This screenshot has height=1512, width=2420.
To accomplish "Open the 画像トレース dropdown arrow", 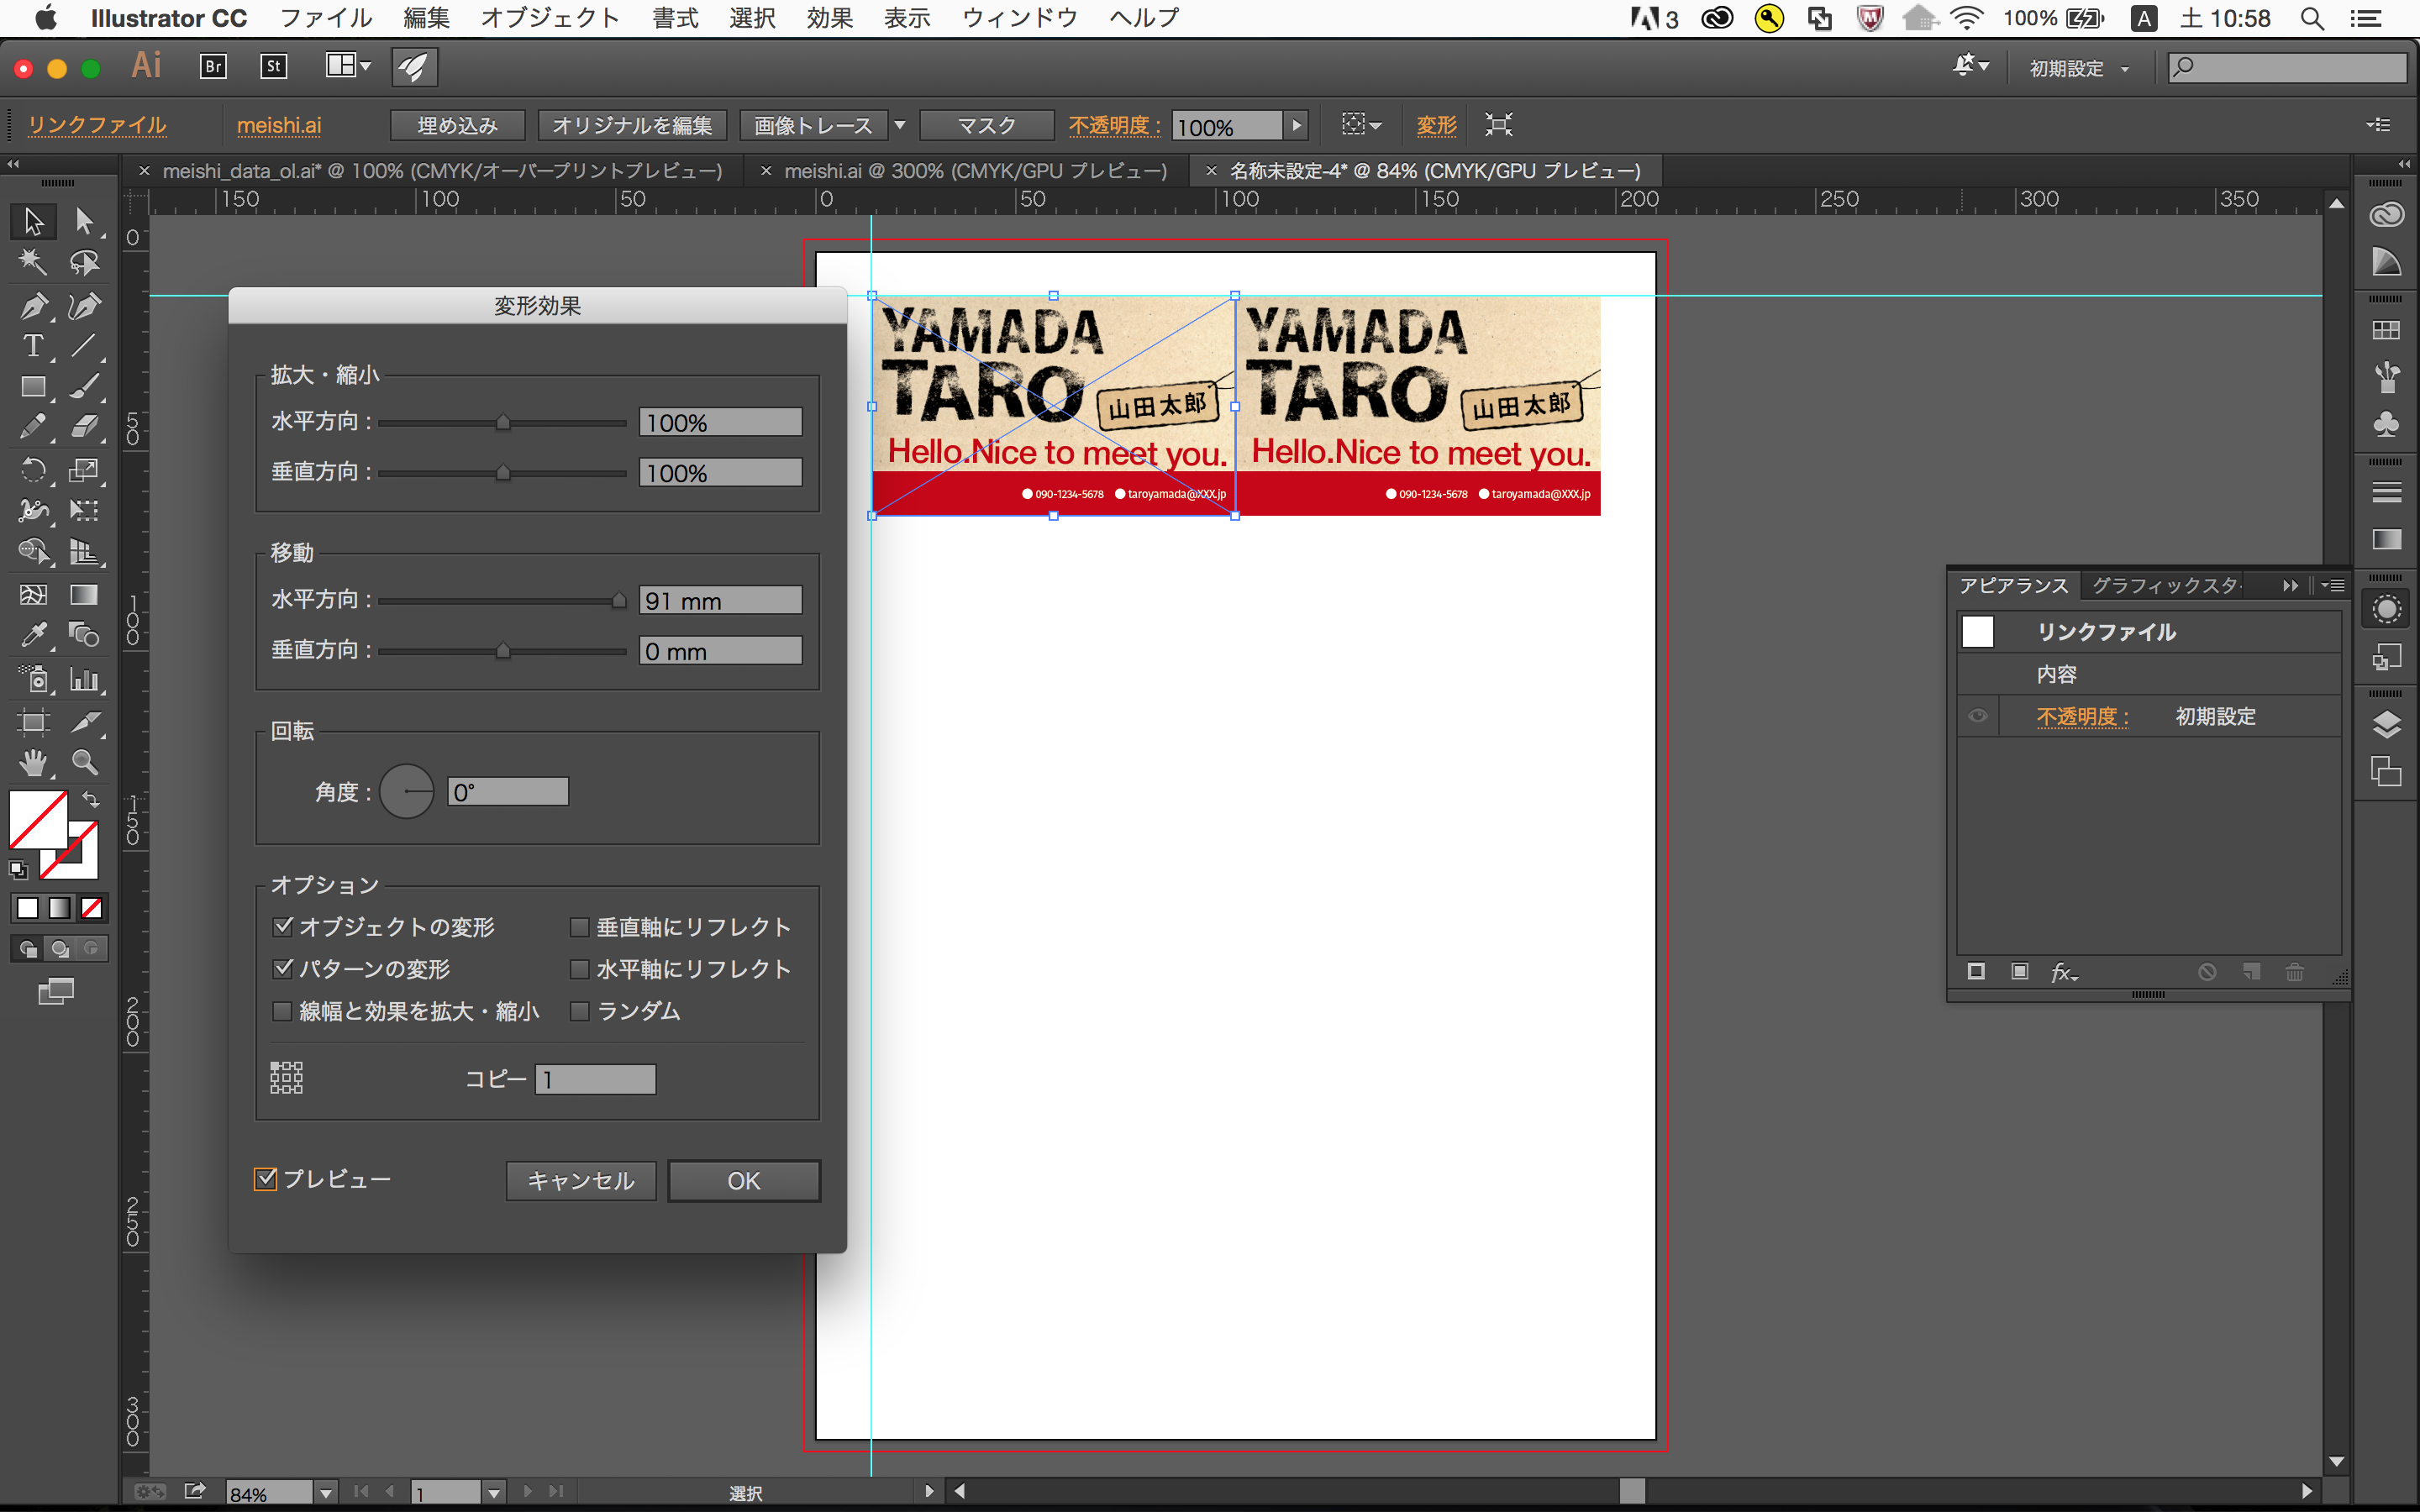I will [x=900, y=125].
